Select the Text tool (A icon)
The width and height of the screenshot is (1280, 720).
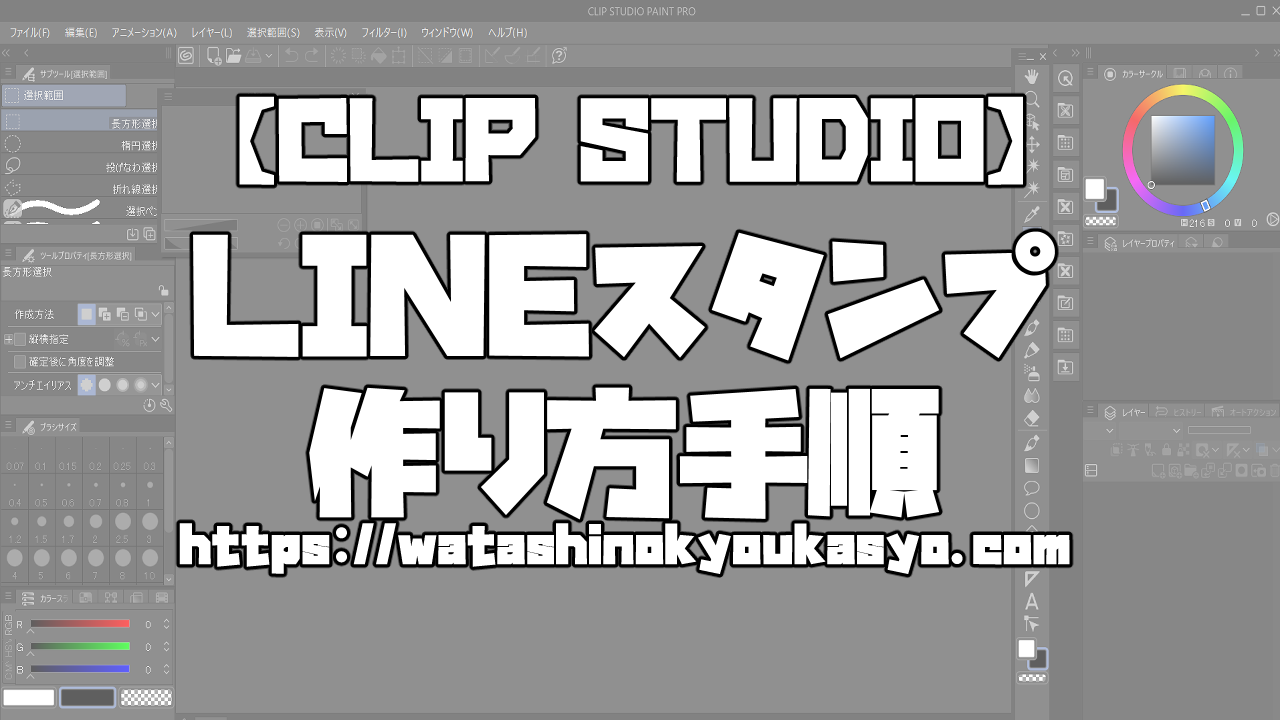coord(1032,602)
